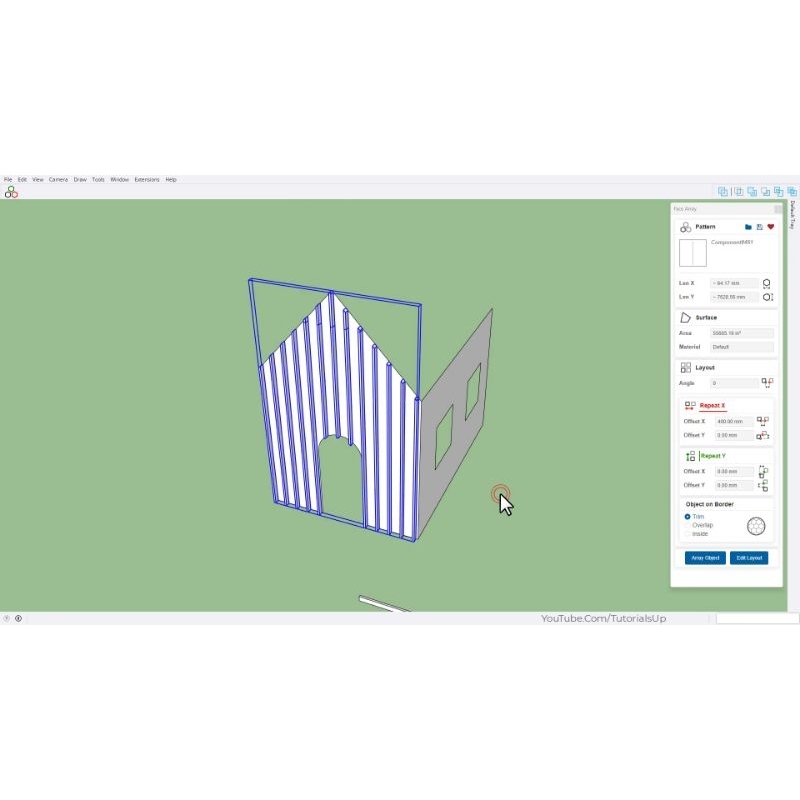Screen dimensions: 800x800
Task: Click Repeat Y Offset Y picker icon
Action: [763, 486]
